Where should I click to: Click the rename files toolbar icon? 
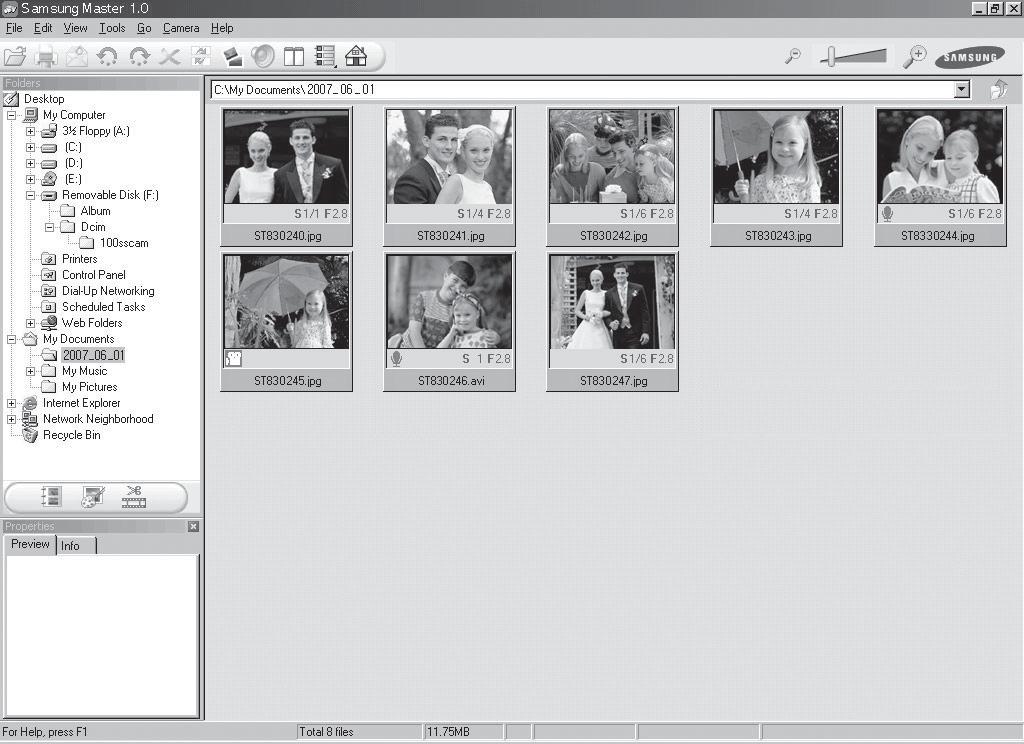(x=201, y=57)
